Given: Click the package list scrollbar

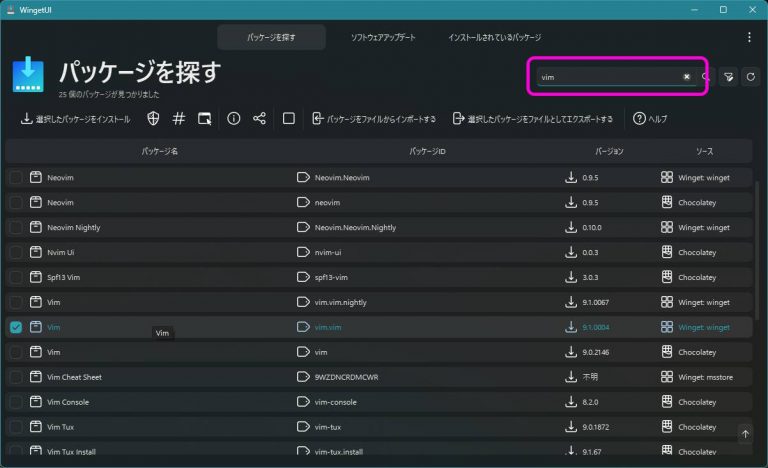Looking at the screenshot, I should [x=757, y=250].
